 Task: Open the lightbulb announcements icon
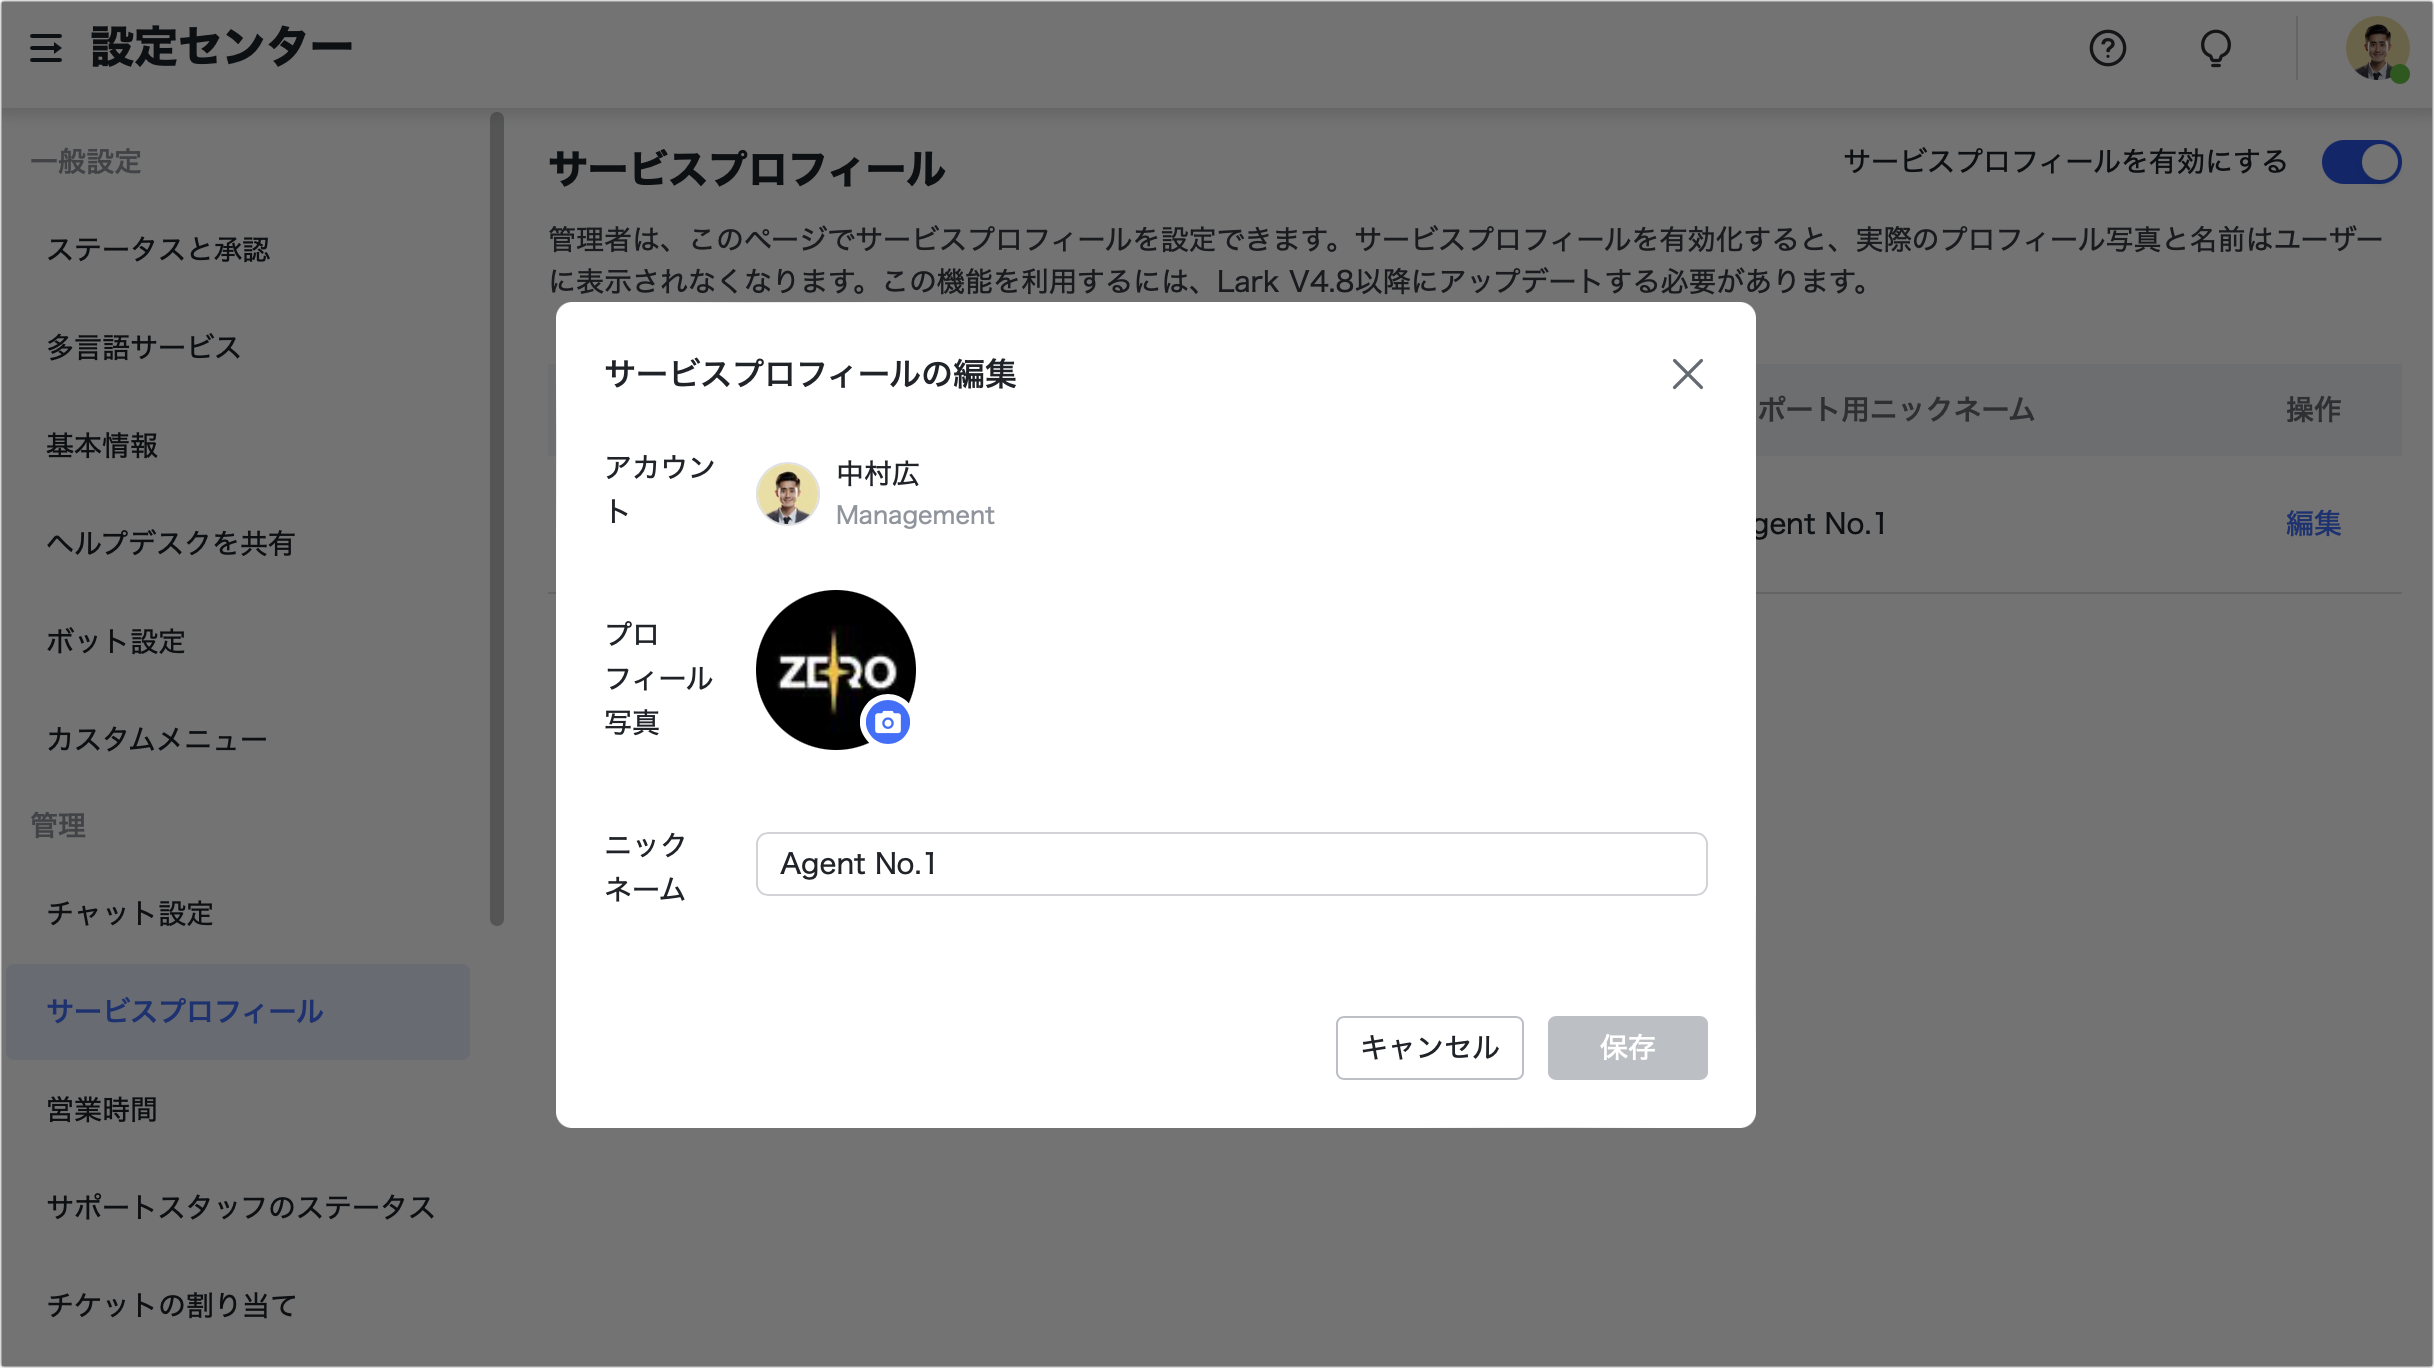coord(2215,47)
